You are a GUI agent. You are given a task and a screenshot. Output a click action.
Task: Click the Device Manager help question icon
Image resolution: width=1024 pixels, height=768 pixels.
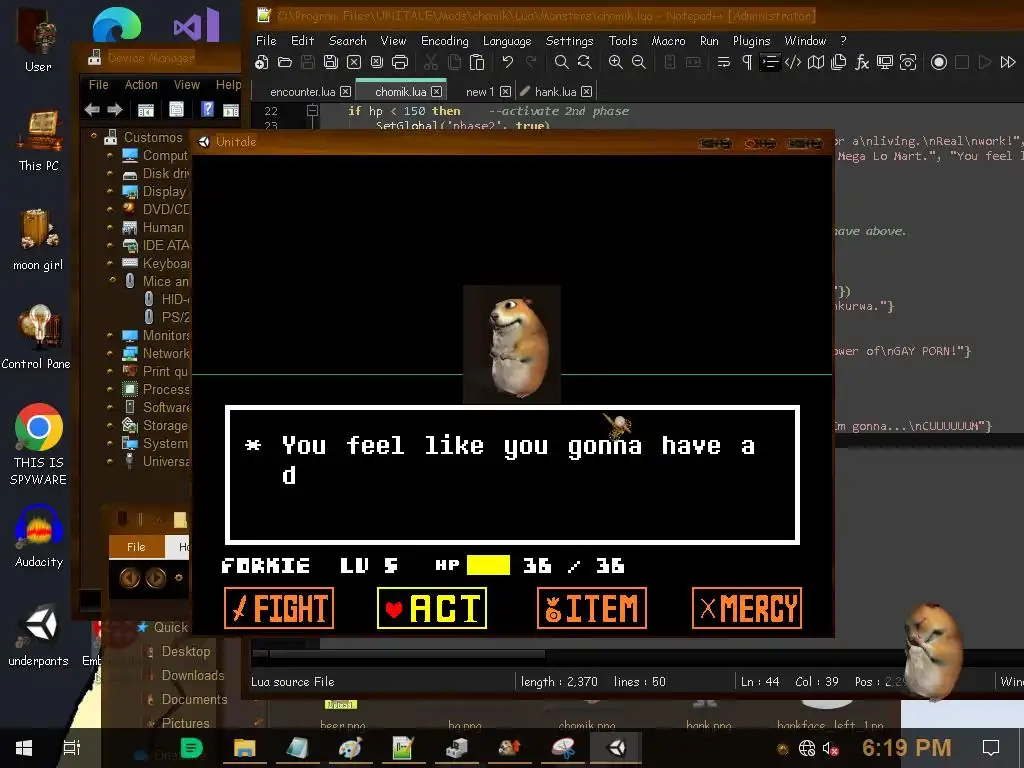[207, 109]
